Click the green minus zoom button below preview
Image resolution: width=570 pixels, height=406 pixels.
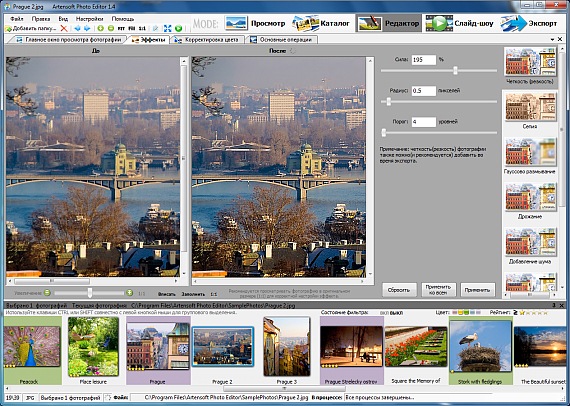47,293
